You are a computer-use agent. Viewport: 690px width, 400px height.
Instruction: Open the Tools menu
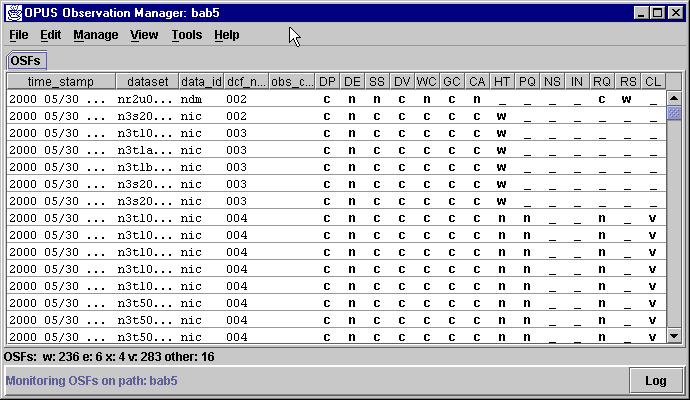point(186,35)
